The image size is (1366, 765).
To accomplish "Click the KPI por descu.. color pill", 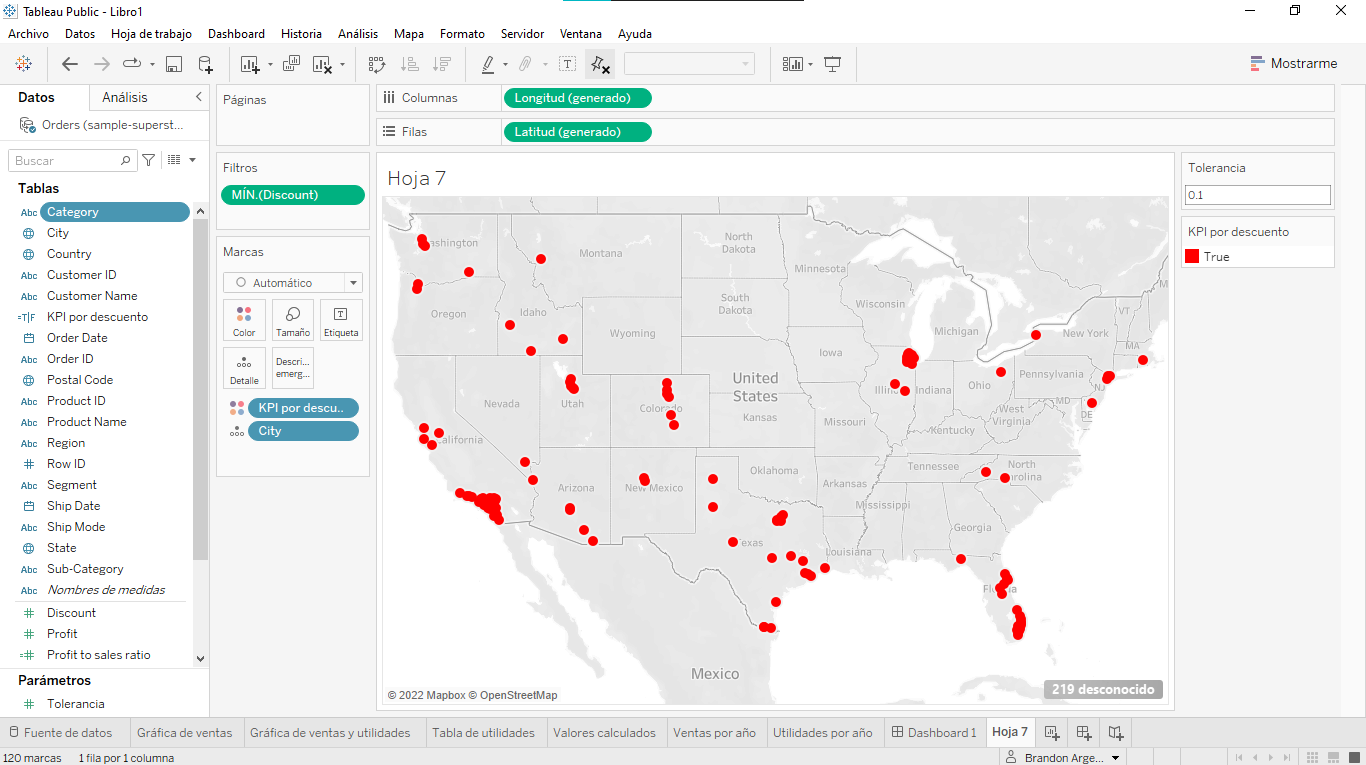I will [303, 408].
